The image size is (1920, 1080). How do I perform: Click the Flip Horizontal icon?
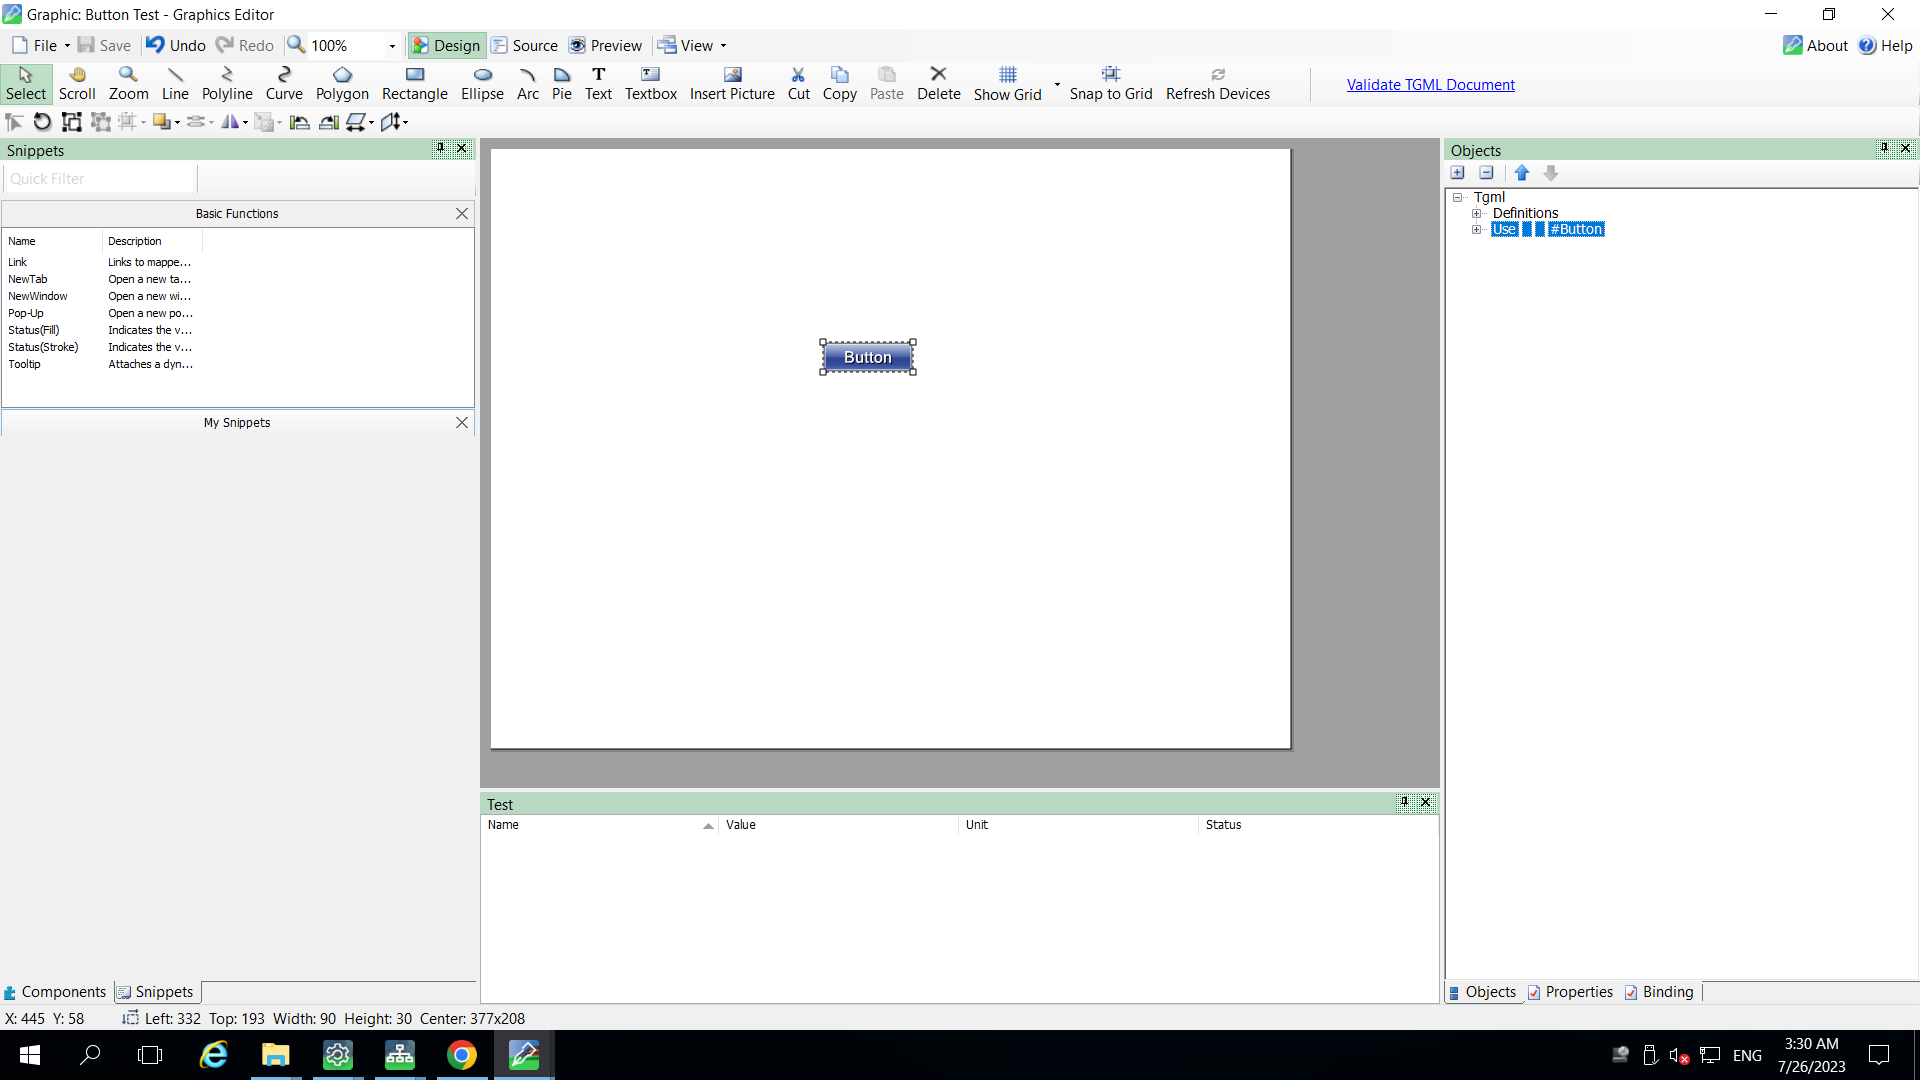232,121
